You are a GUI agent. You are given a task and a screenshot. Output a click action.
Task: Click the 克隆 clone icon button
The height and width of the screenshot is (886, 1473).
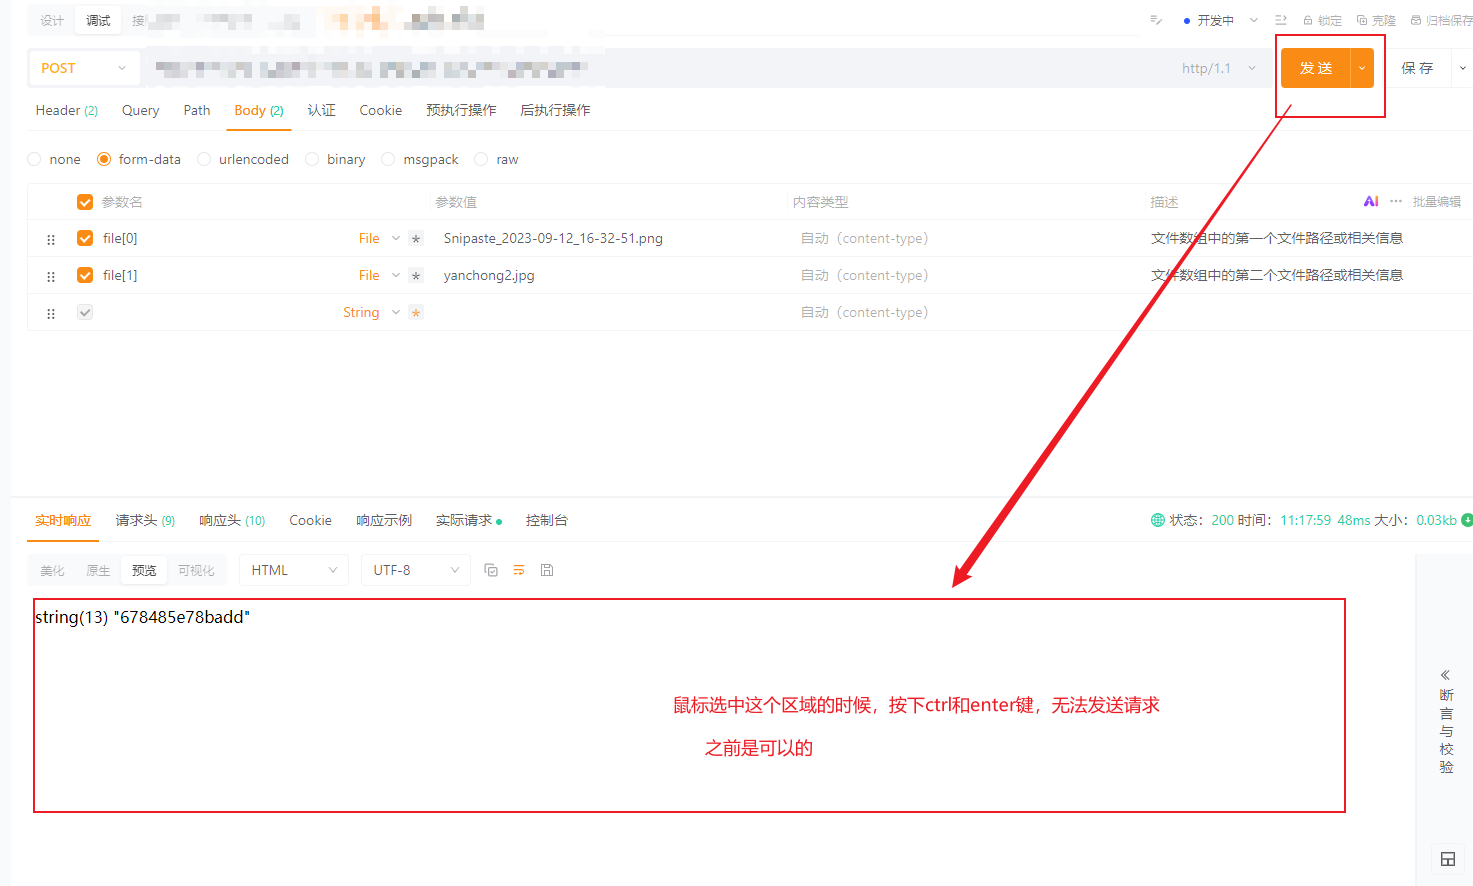coord(1376,20)
